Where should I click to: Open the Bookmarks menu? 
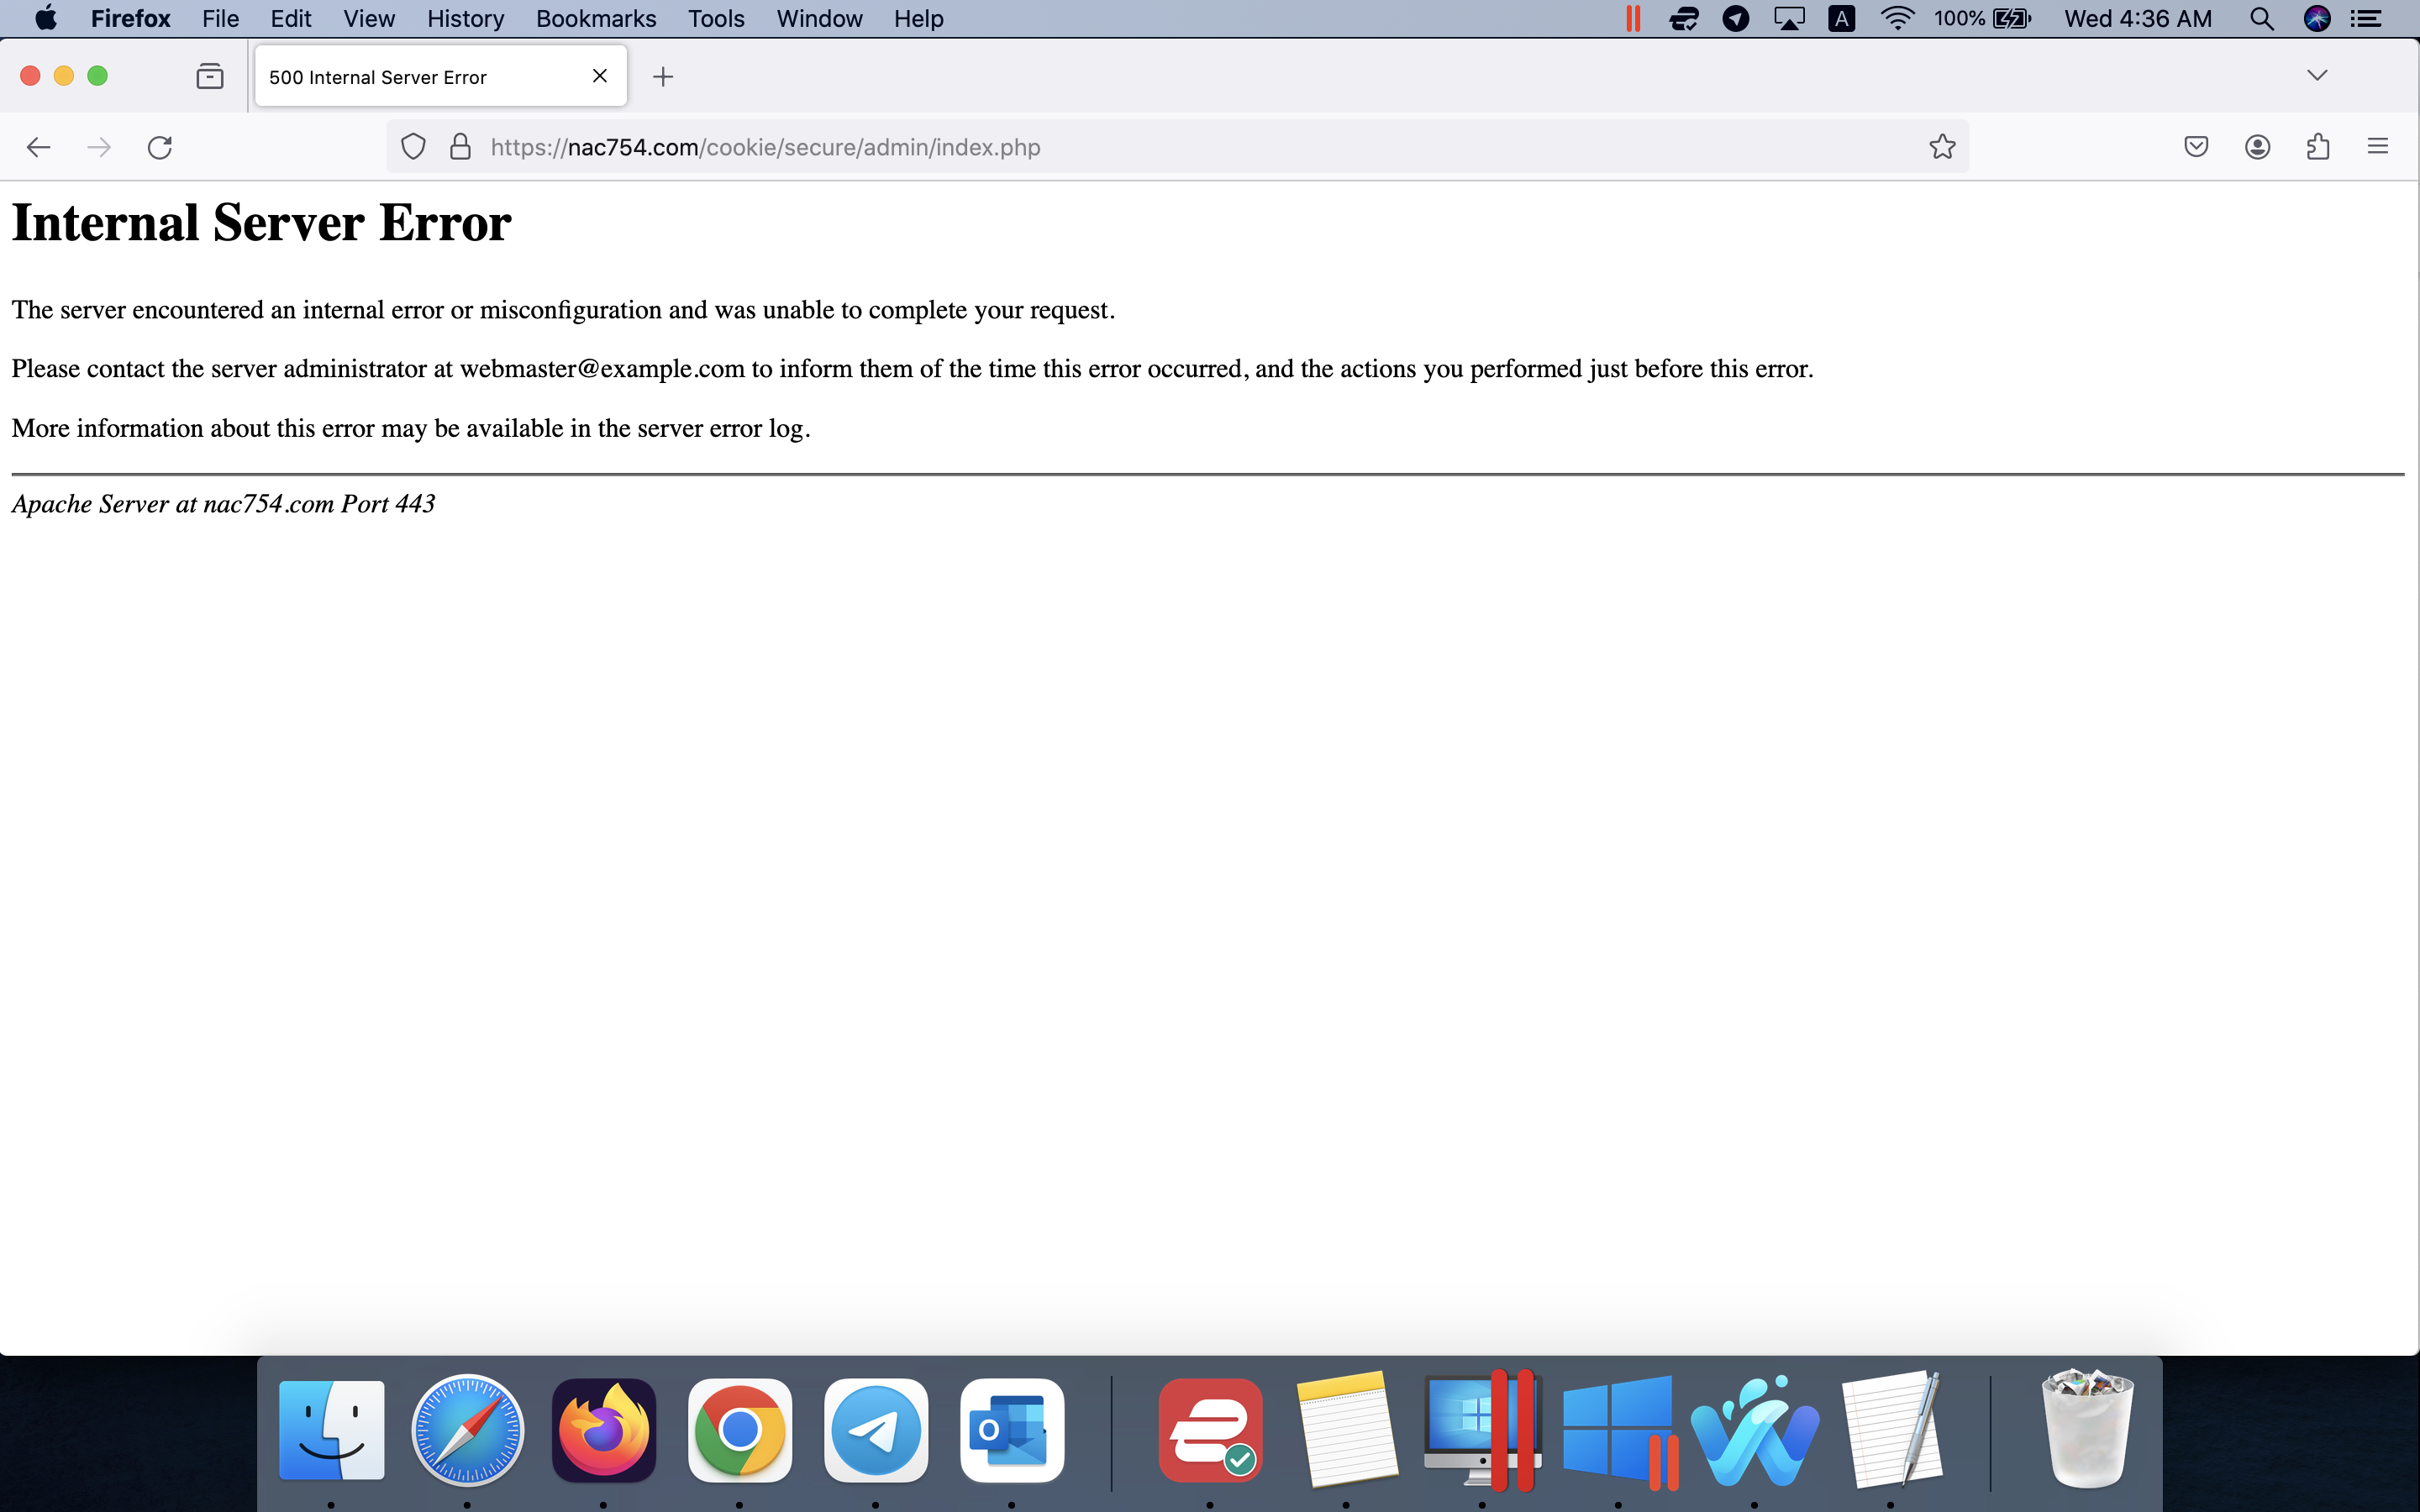pyautogui.click(x=596, y=19)
